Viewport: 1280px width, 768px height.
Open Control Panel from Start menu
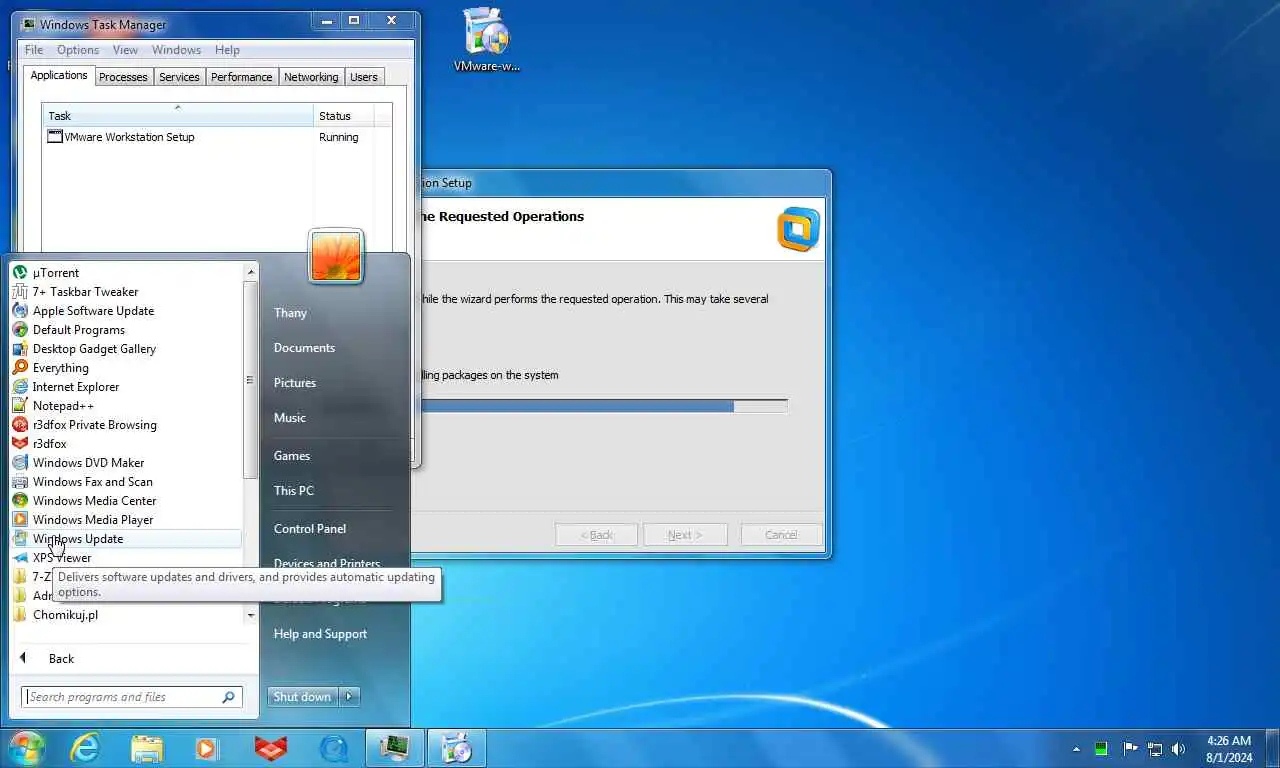tap(310, 529)
